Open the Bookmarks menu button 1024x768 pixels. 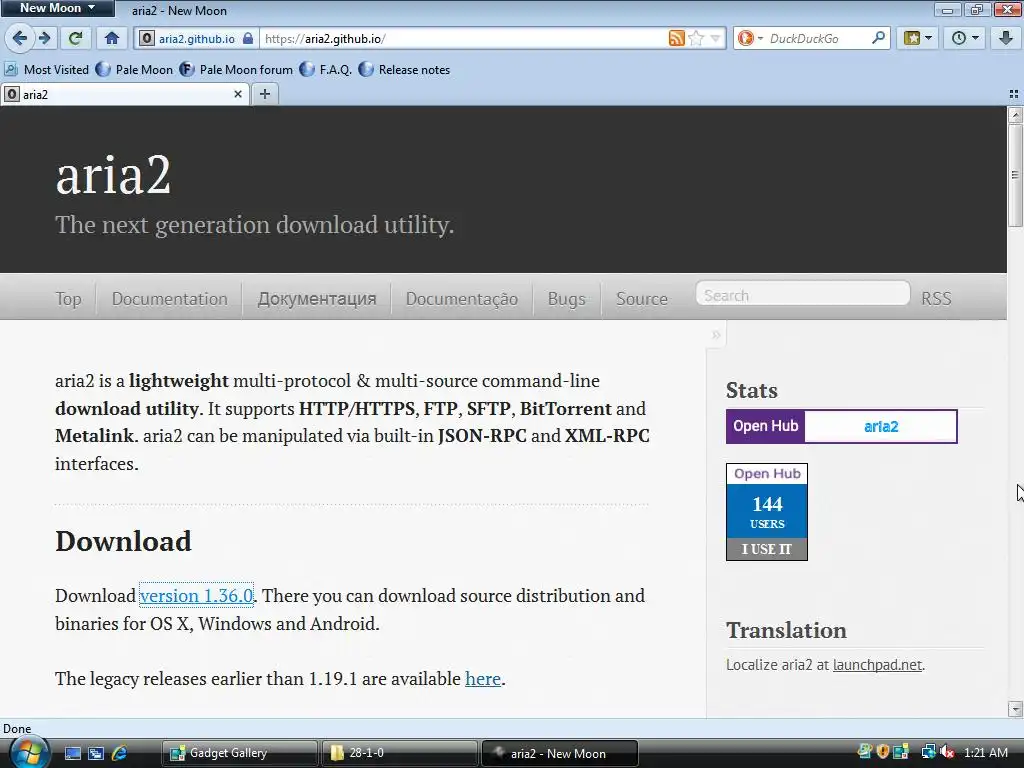(x=918, y=39)
